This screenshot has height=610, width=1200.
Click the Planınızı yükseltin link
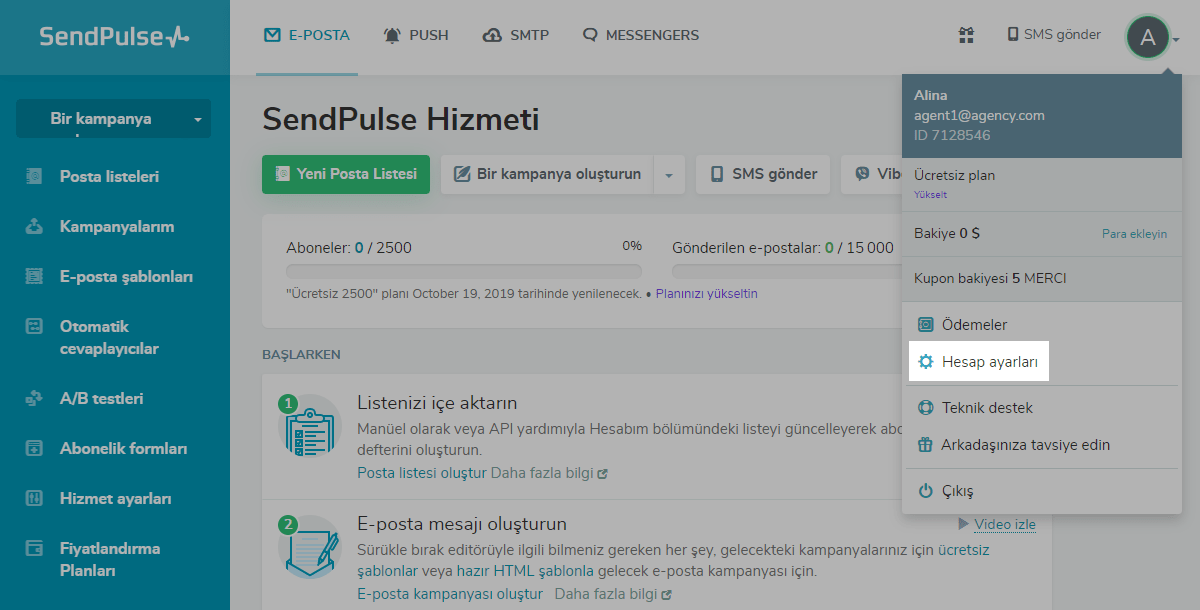click(x=706, y=294)
